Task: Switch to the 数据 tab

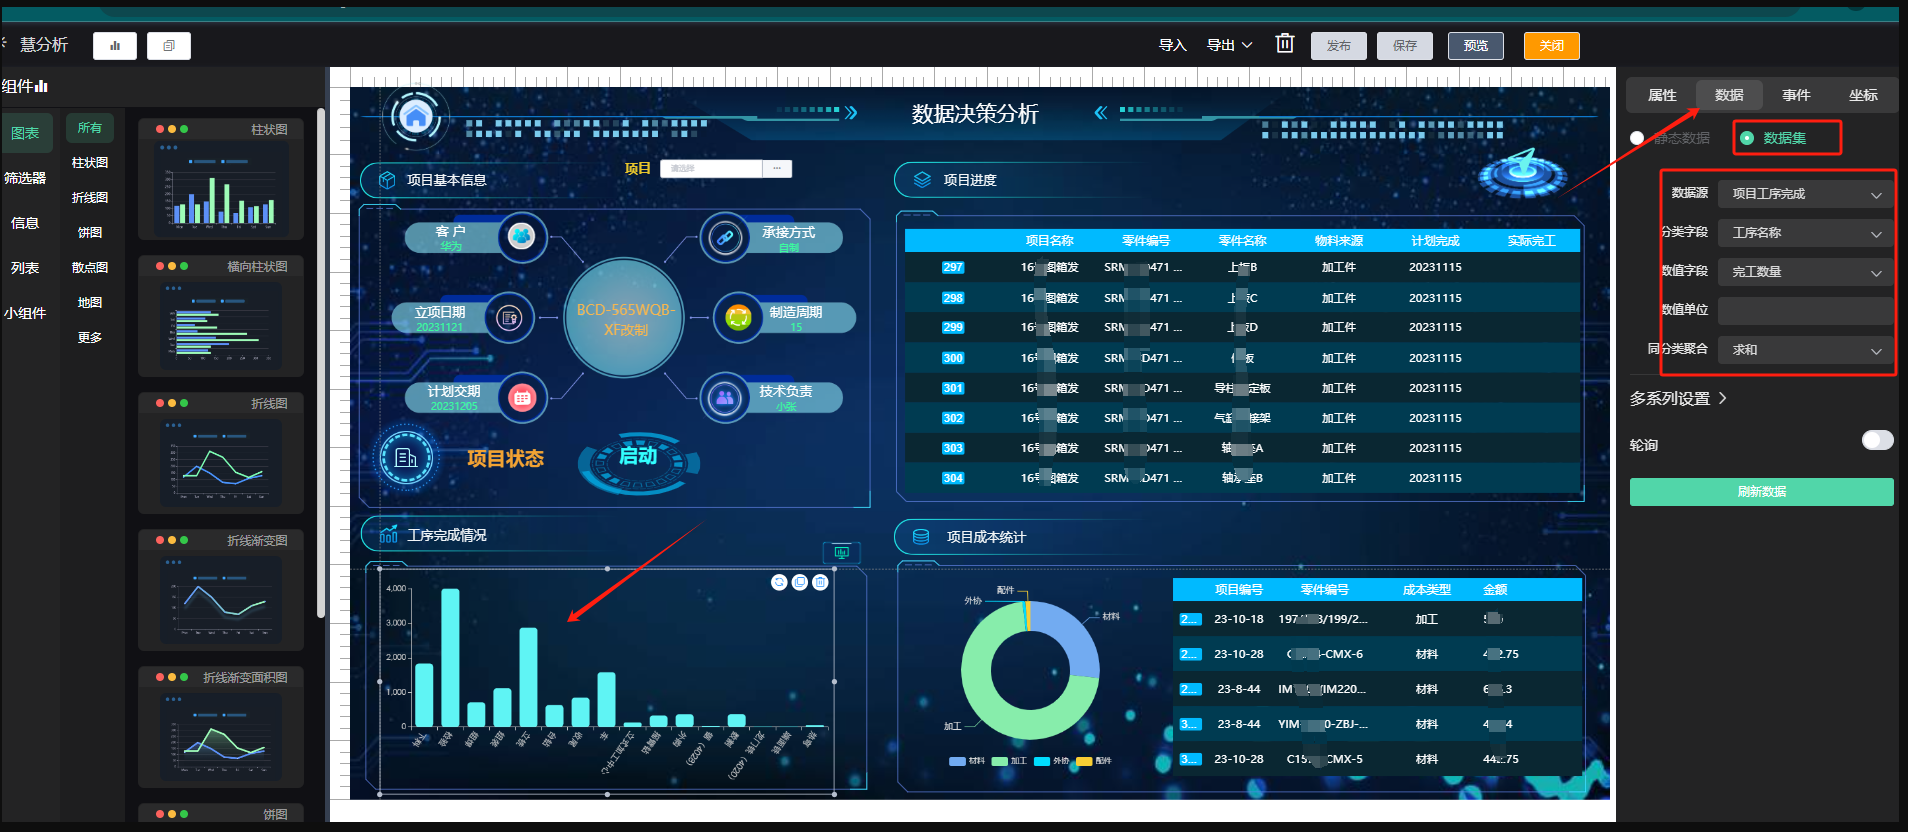Action: click(1729, 95)
